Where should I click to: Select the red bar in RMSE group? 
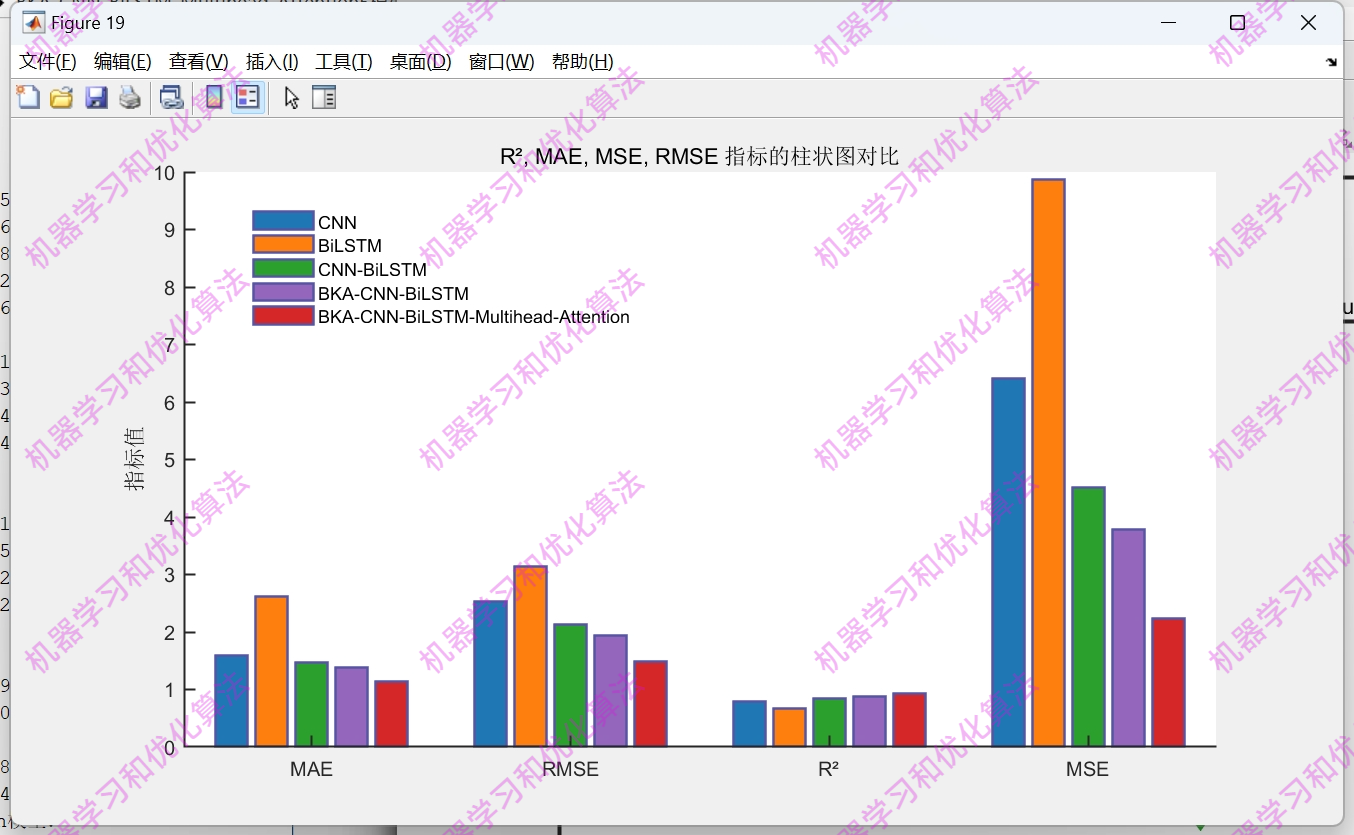click(x=650, y=704)
